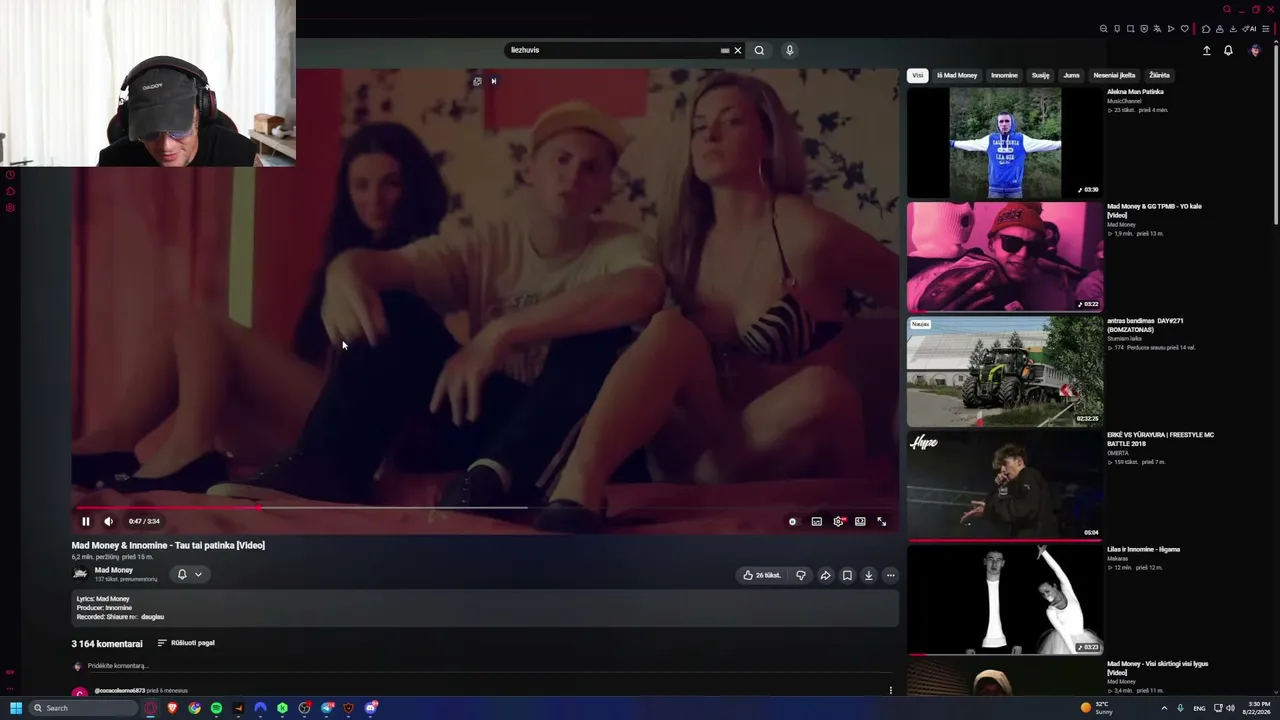
Task: Open Spotify from the taskbar
Action: 216,708
